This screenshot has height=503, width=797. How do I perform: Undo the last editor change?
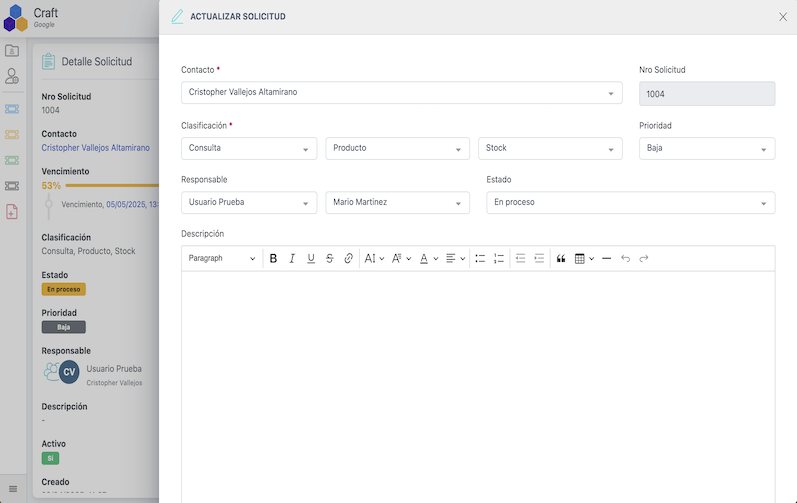coord(625,259)
